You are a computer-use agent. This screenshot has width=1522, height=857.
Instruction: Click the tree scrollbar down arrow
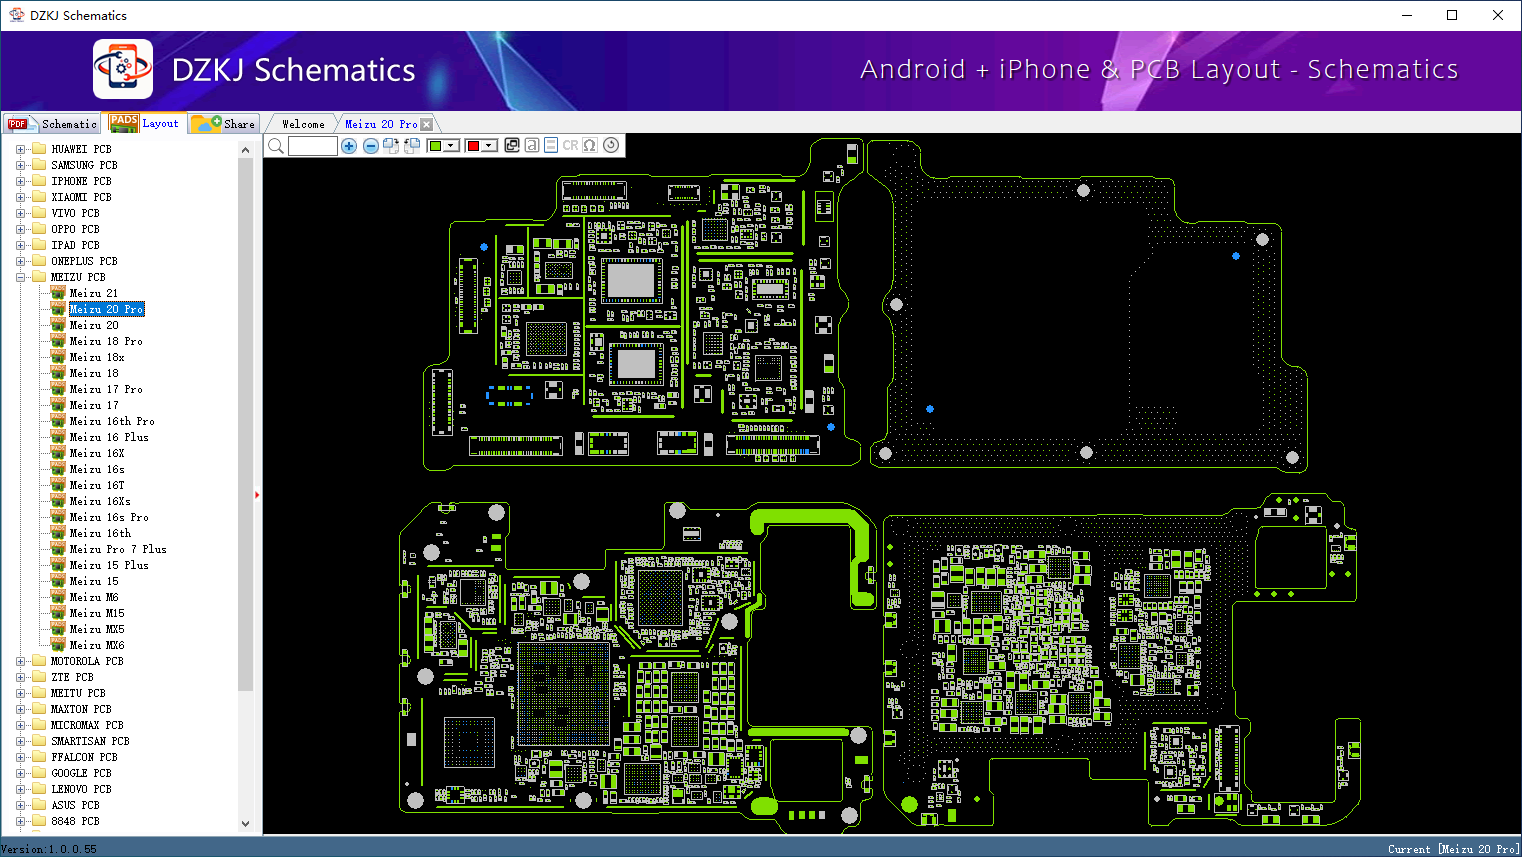[x=246, y=824]
